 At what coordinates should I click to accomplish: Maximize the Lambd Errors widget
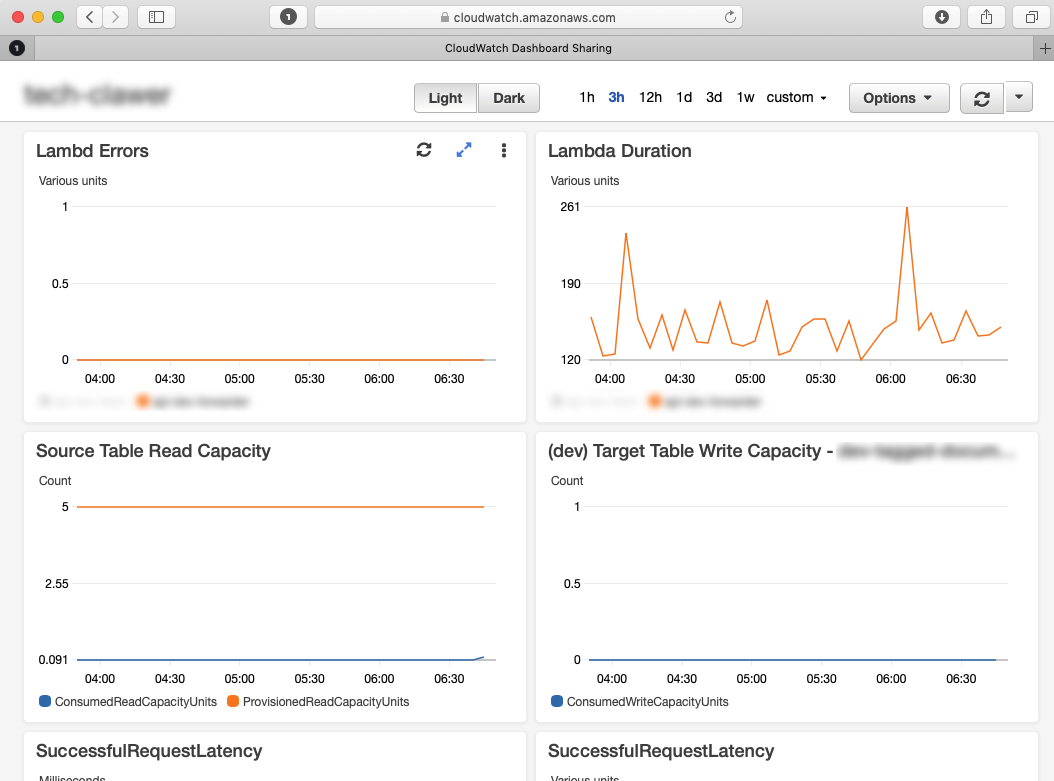click(464, 150)
